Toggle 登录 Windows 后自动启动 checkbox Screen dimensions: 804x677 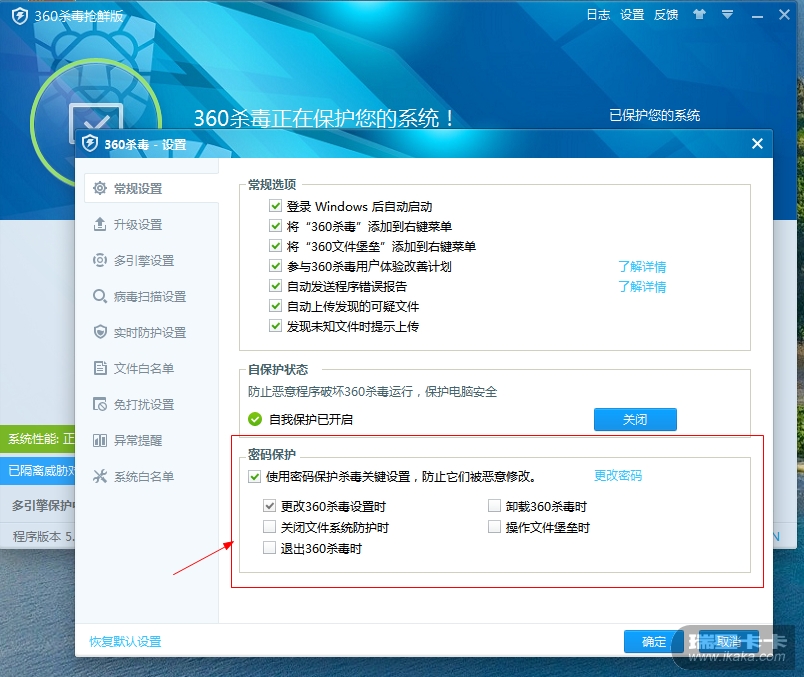275,206
